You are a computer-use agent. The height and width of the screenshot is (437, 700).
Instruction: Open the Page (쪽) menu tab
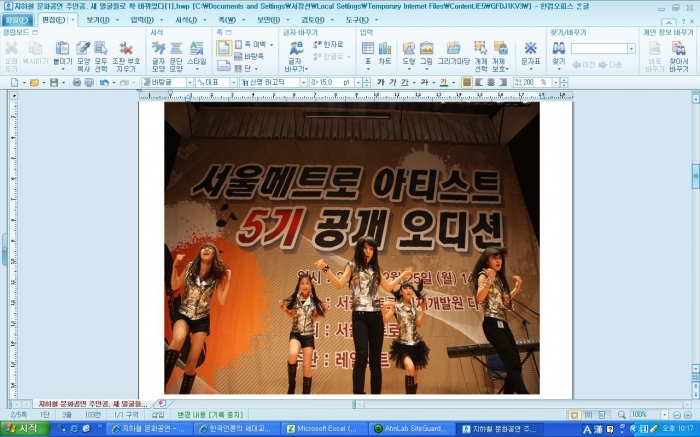(x=227, y=20)
